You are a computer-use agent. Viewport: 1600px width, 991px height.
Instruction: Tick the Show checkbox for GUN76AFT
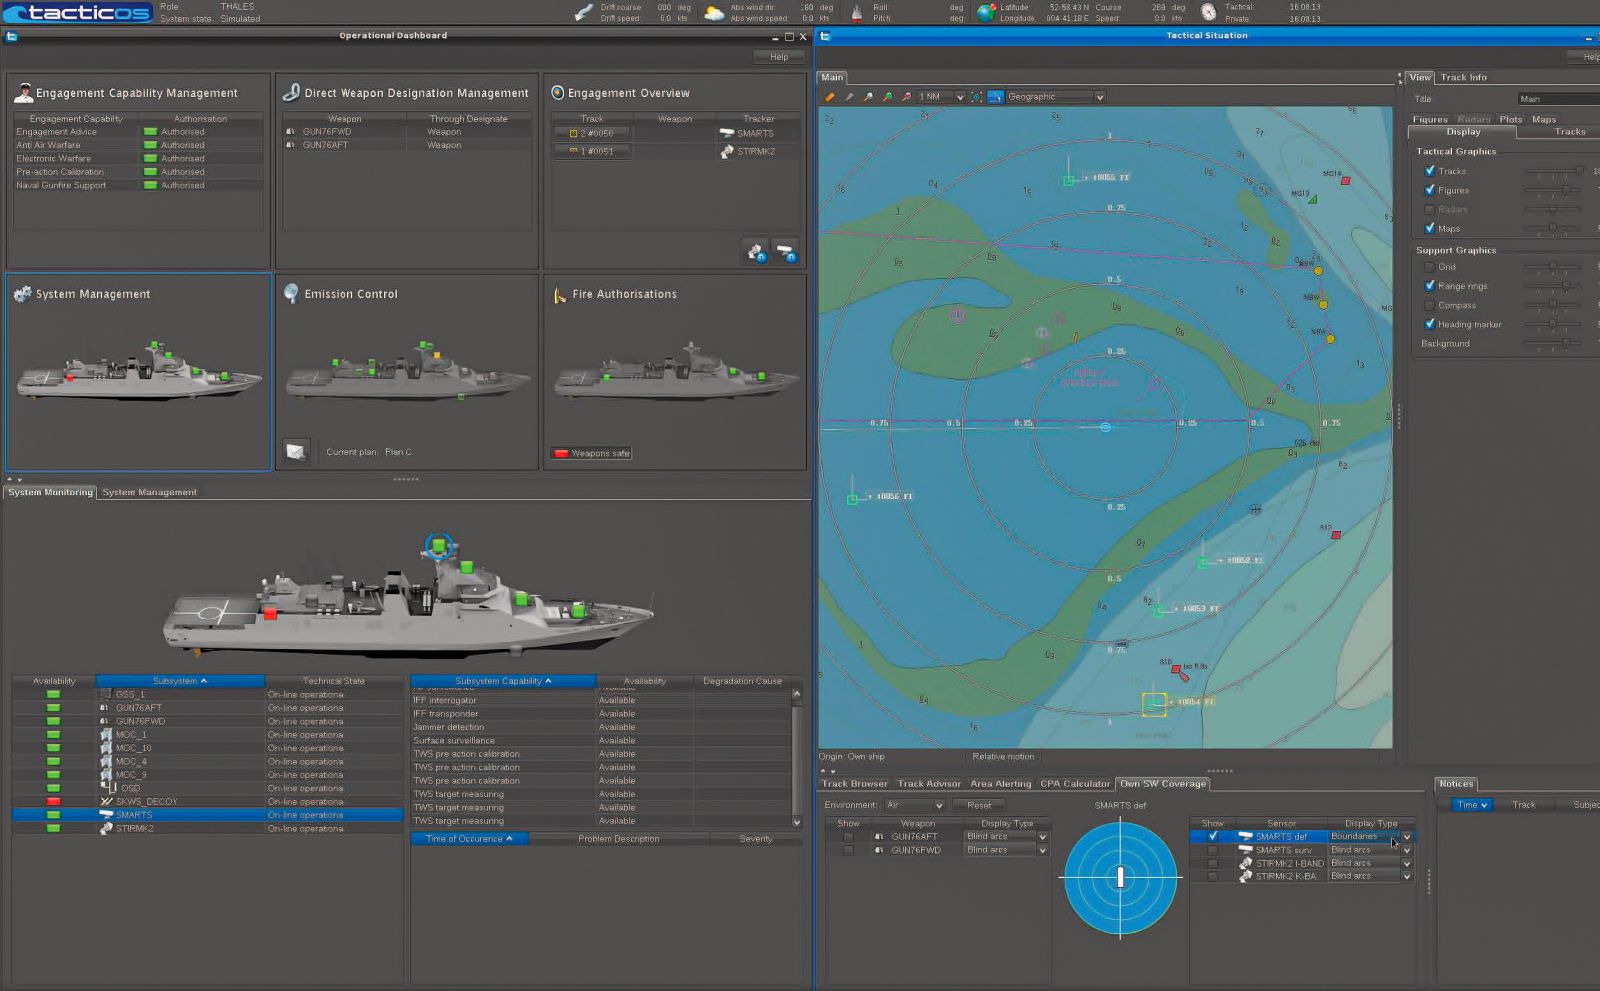pos(848,837)
